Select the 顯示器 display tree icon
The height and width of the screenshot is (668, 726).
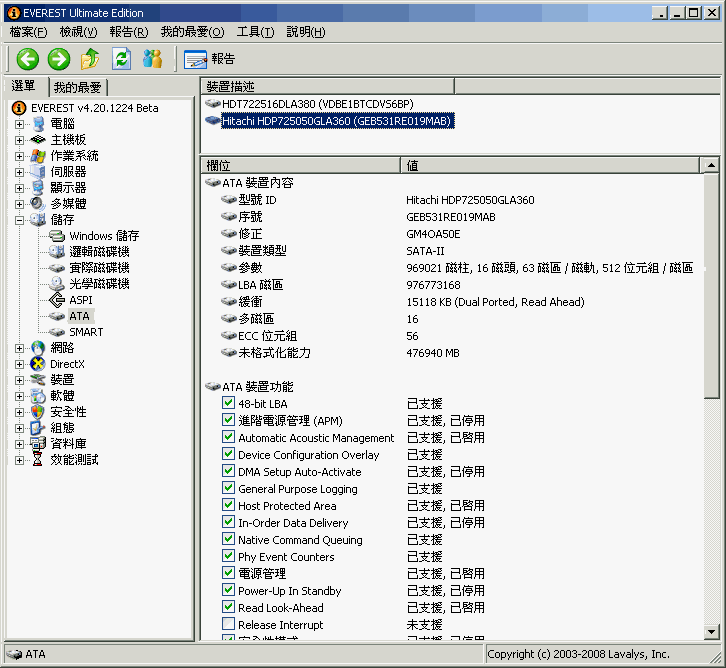tap(38, 188)
